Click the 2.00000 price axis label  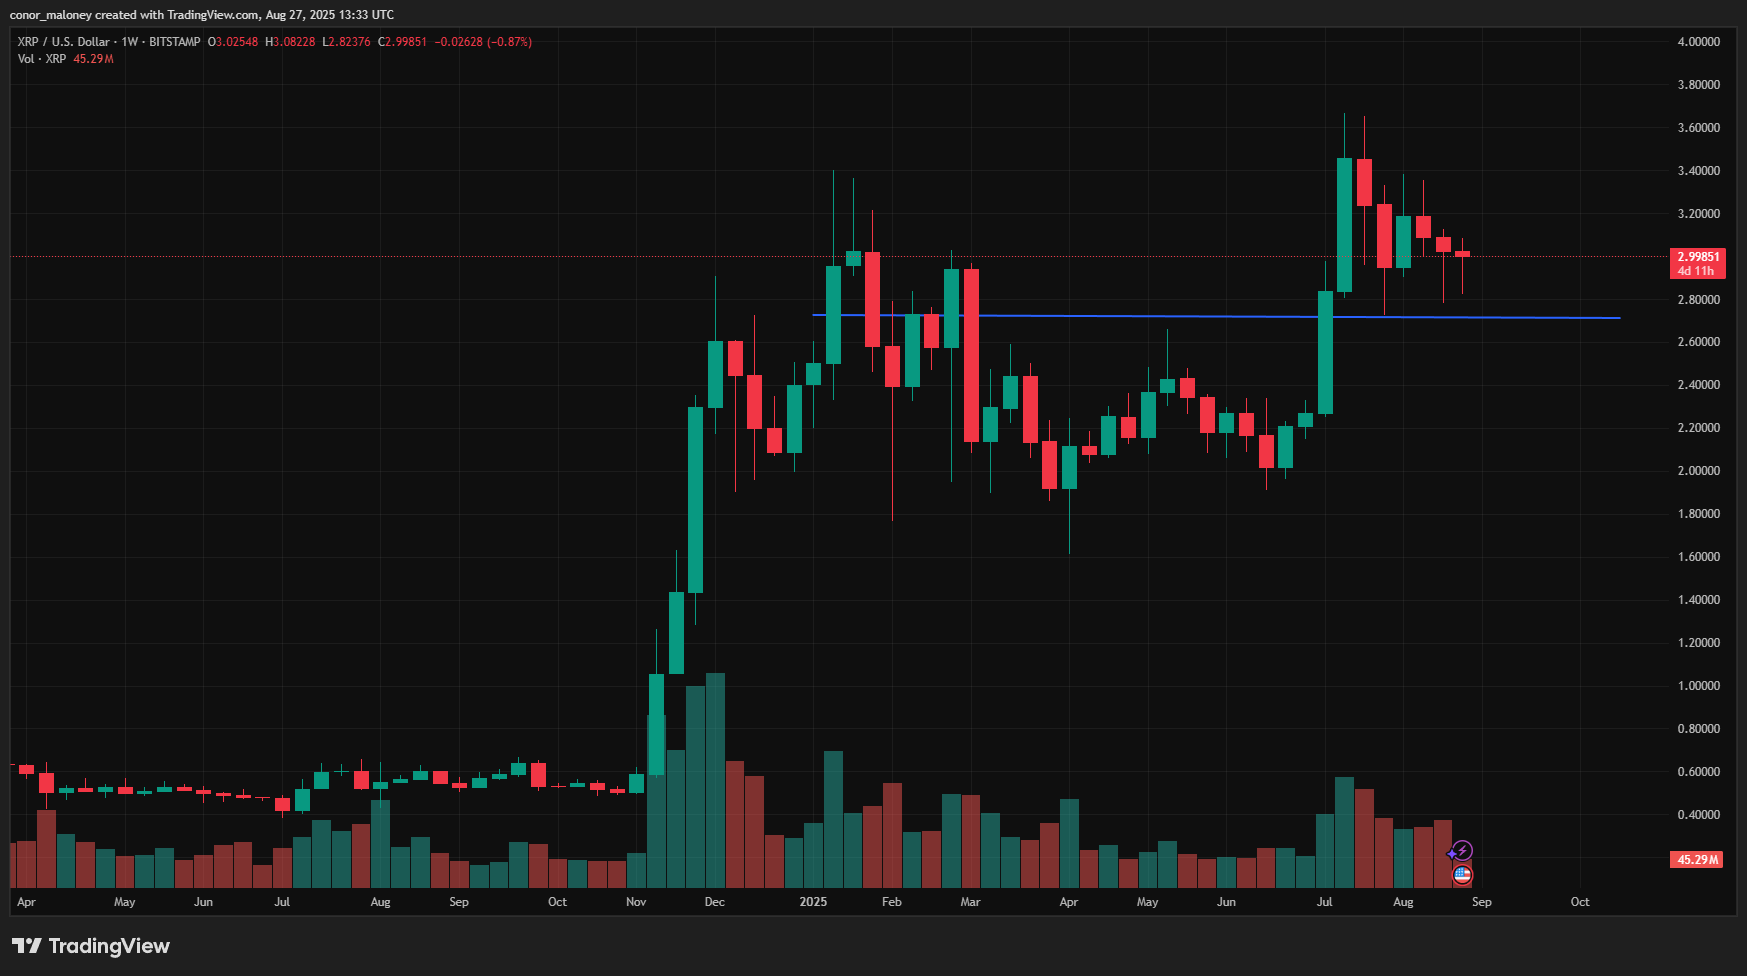point(1699,471)
